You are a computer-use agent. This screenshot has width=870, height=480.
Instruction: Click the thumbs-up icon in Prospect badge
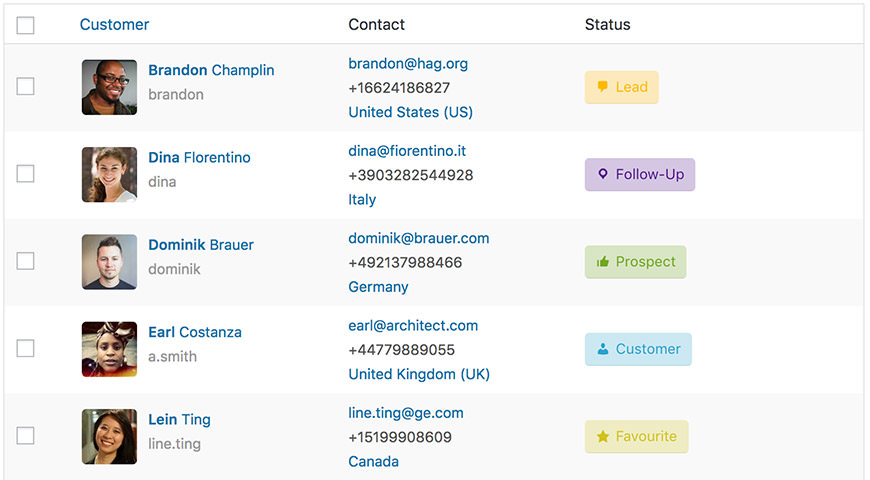point(603,262)
